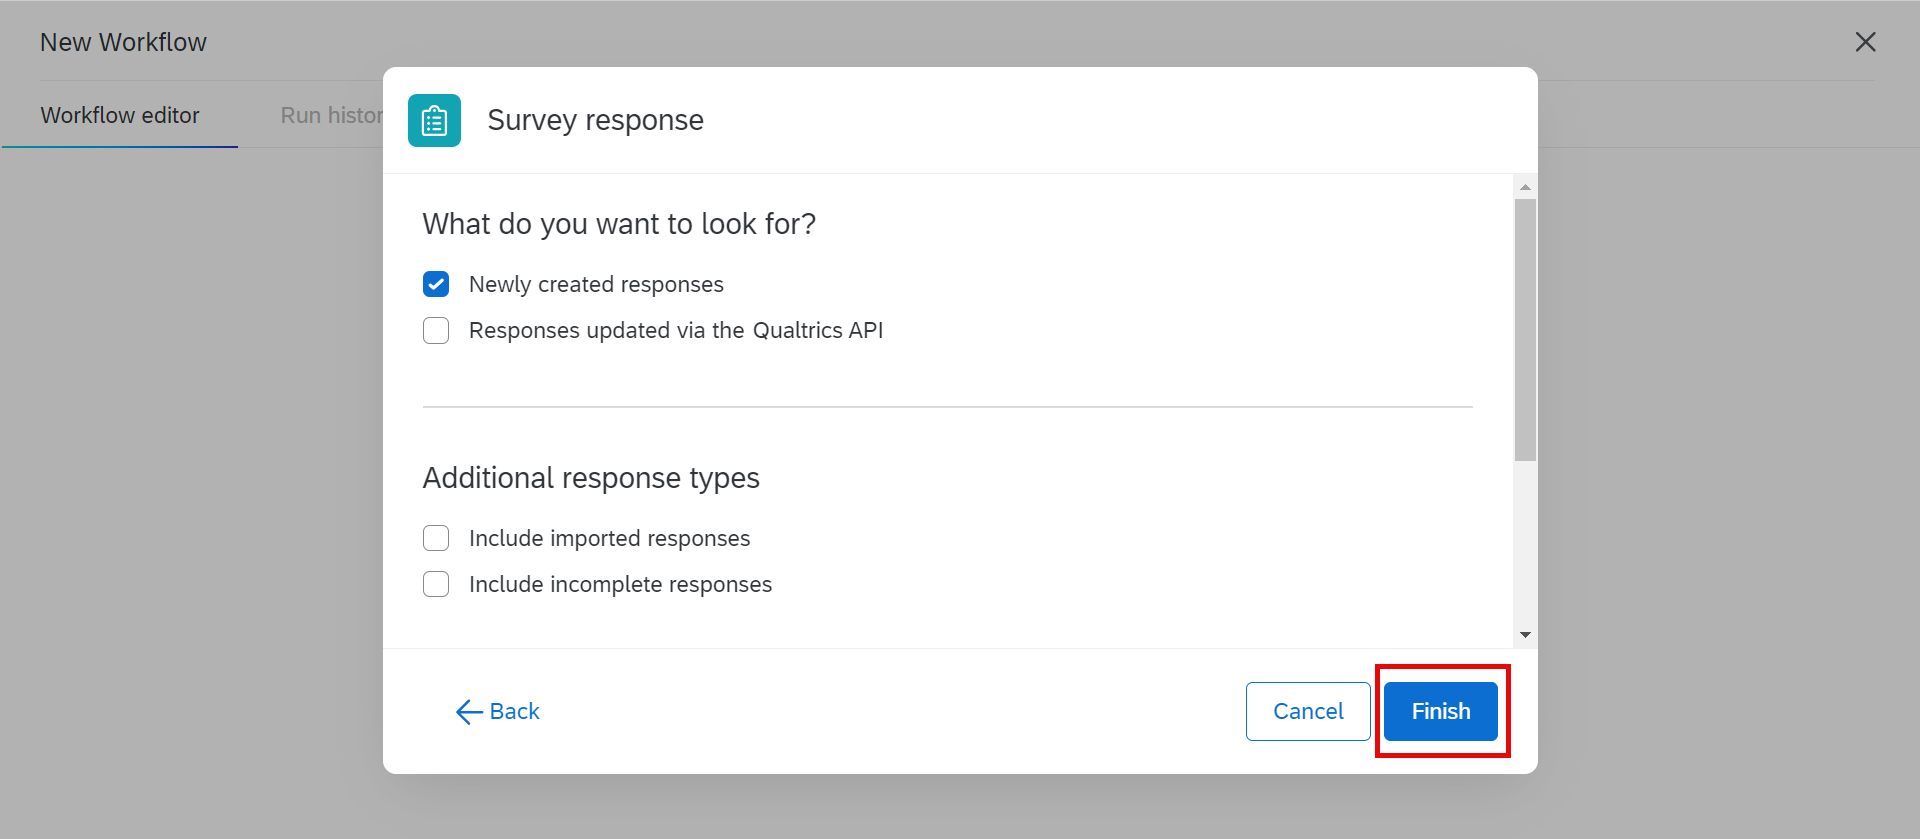Viewport: 1920px width, 839px height.
Task: Switch to the Workflow editor tab
Action: (x=120, y=116)
